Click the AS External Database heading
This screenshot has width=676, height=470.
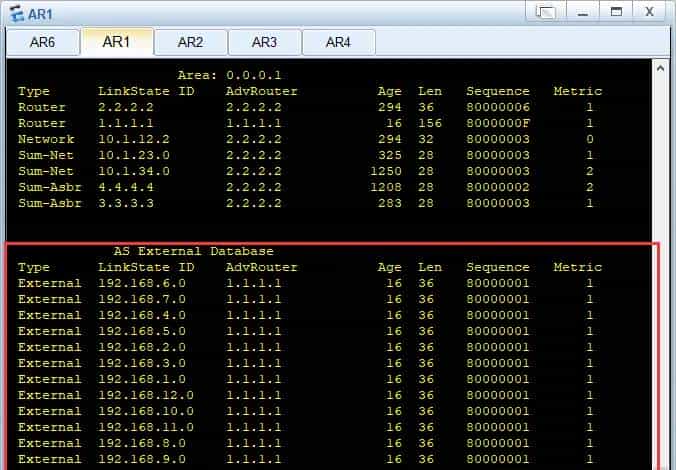click(x=193, y=251)
